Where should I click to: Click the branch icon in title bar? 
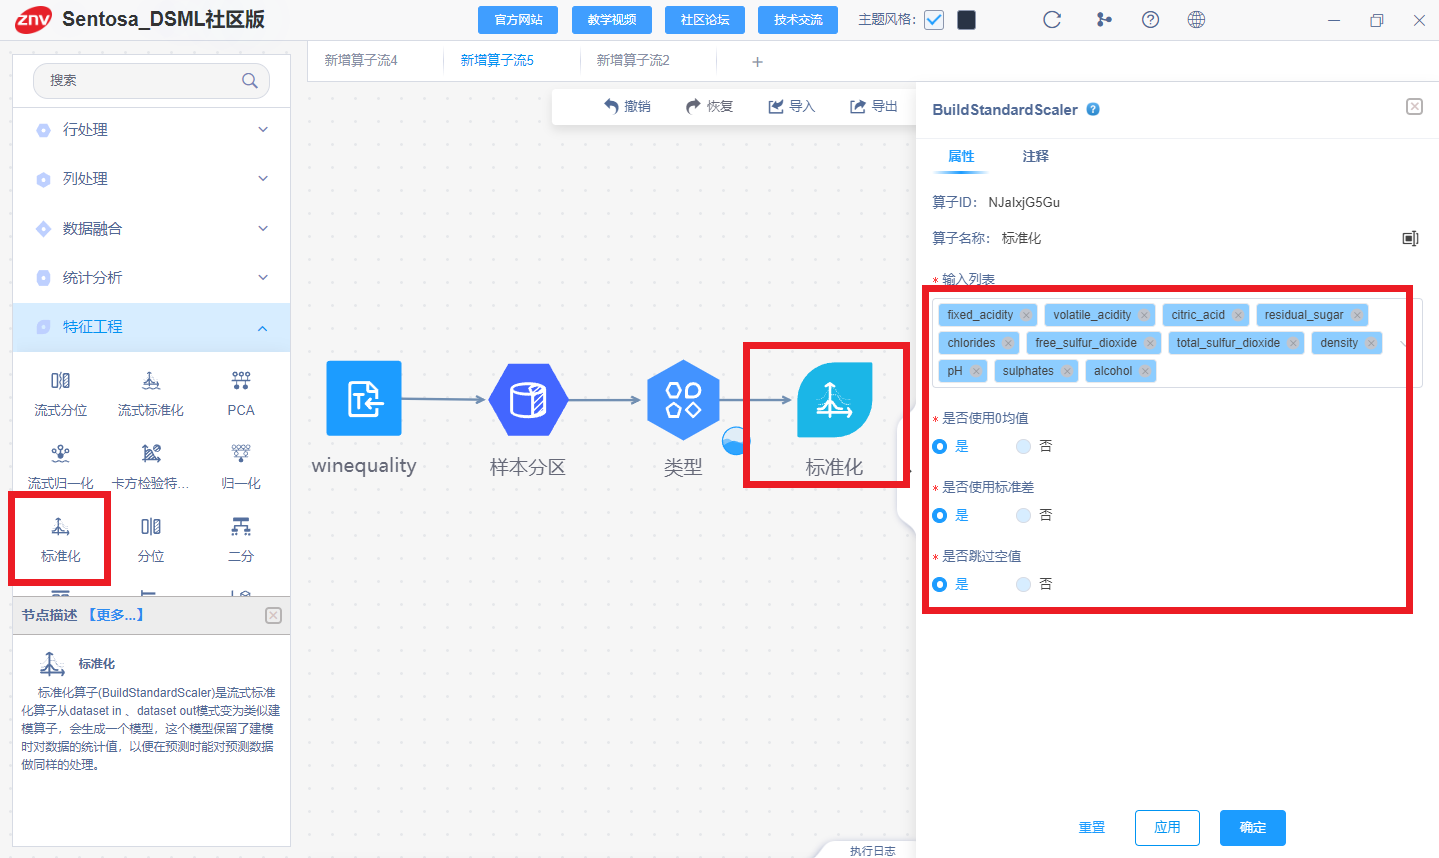[1104, 20]
